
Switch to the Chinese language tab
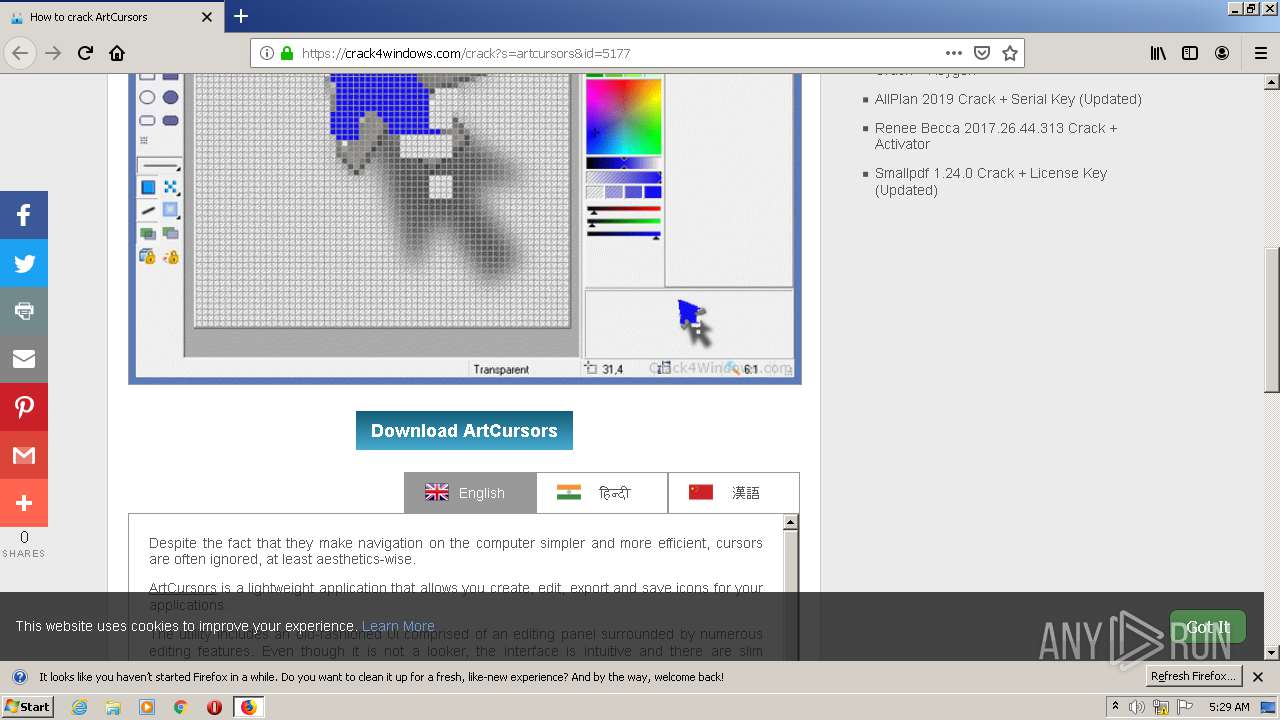click(x=734, y=493)
